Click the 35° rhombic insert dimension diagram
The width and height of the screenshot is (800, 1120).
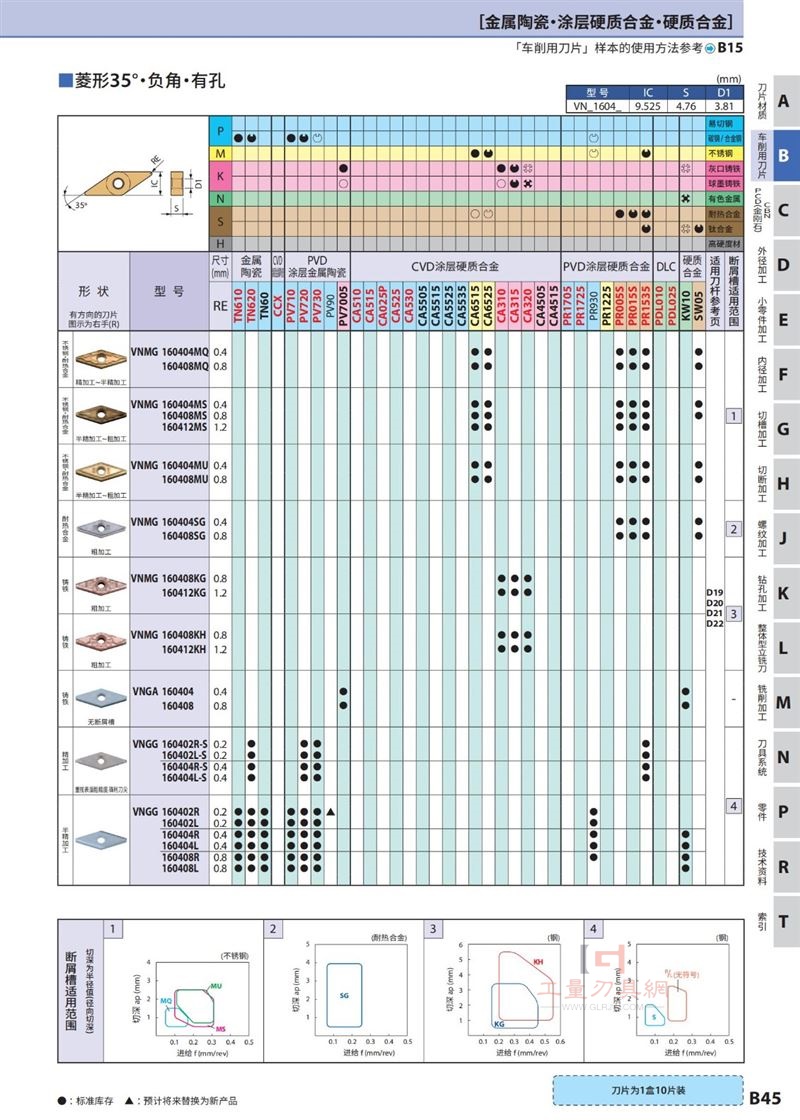[133, 183]
